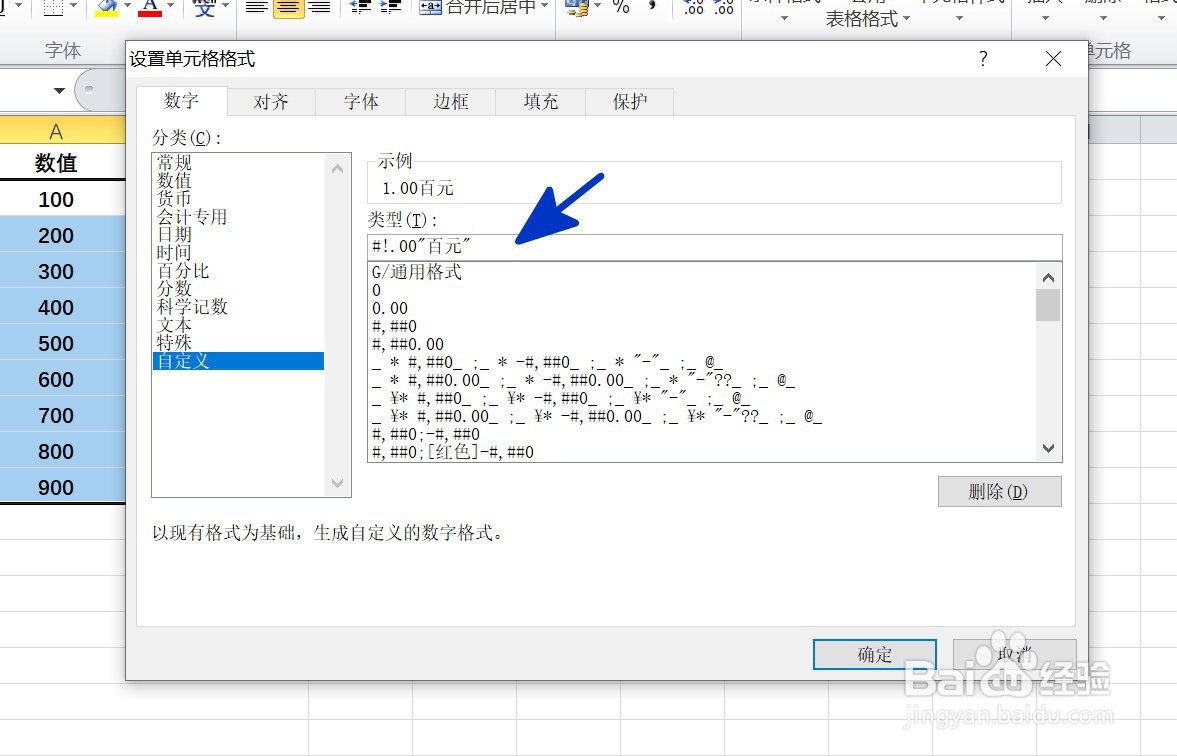1177x756 pixels.
Task: Click the format list scrollbar thumb
Action: pos(1048,306)
